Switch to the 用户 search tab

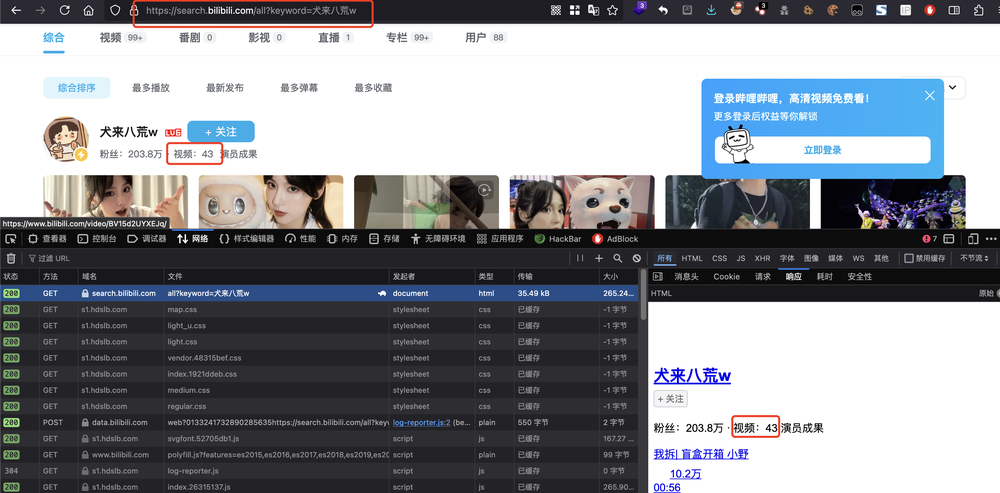click(485, 38)
